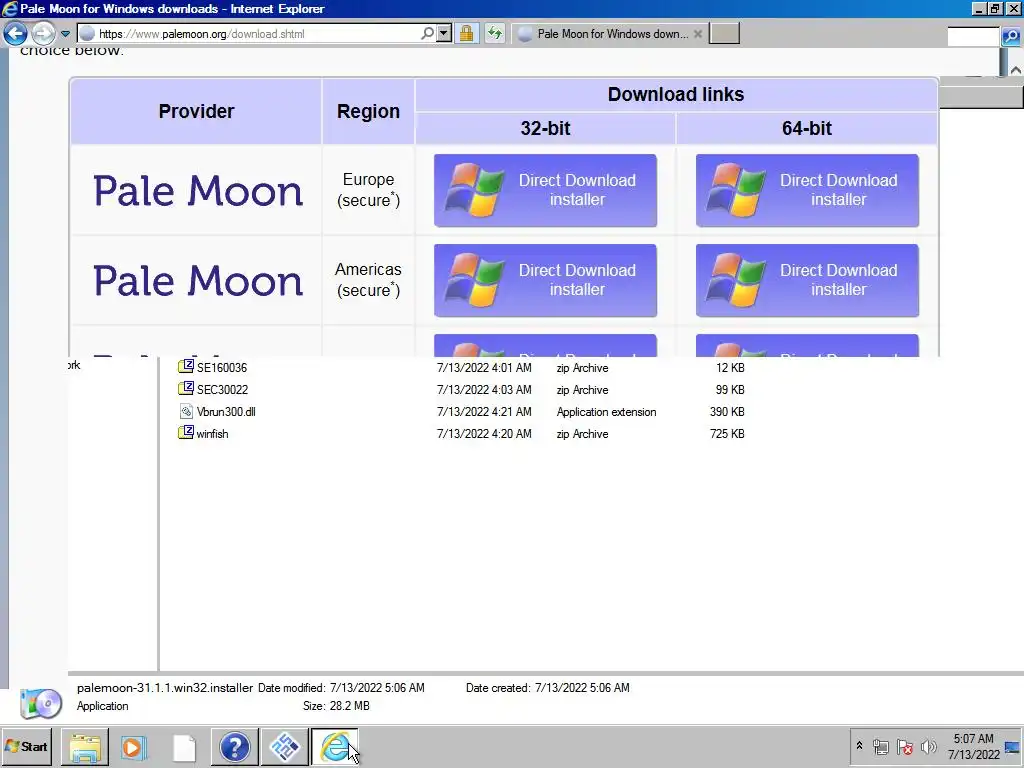
Task: Click the IE Forward arrow button
Action: (x=43, y=33)
